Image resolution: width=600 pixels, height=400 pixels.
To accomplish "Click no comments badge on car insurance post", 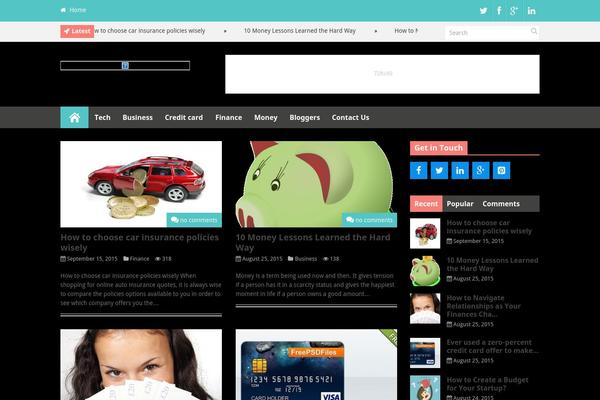I will (x=194, y=220).
